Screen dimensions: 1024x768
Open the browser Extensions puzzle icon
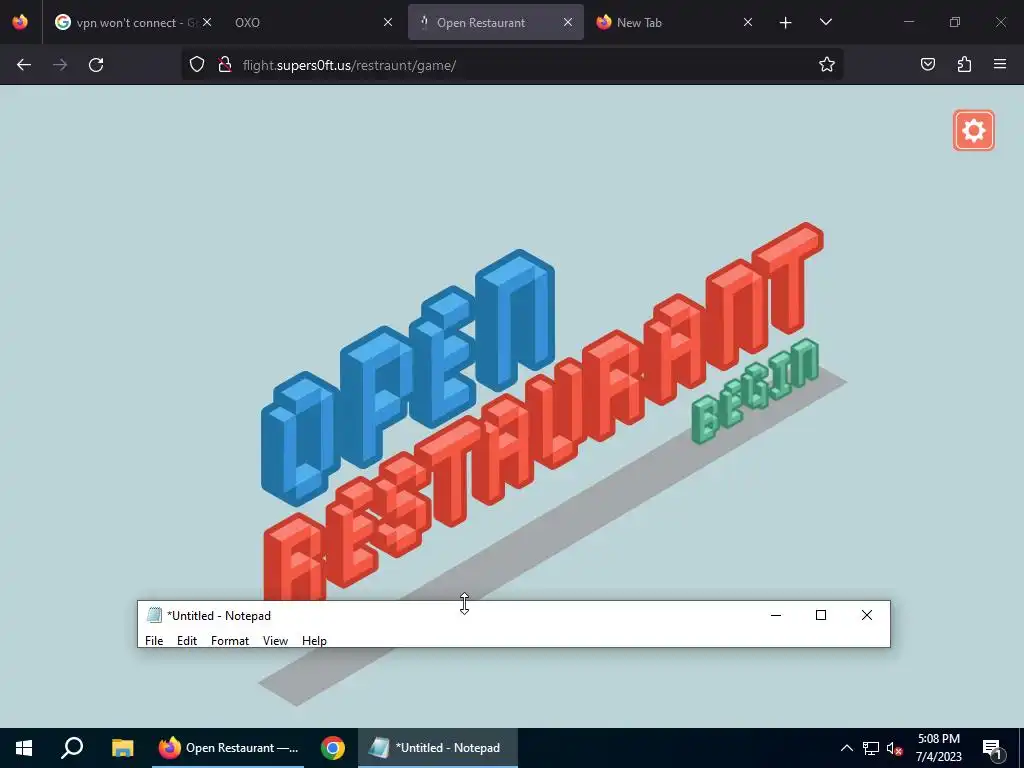coord(964,65)
